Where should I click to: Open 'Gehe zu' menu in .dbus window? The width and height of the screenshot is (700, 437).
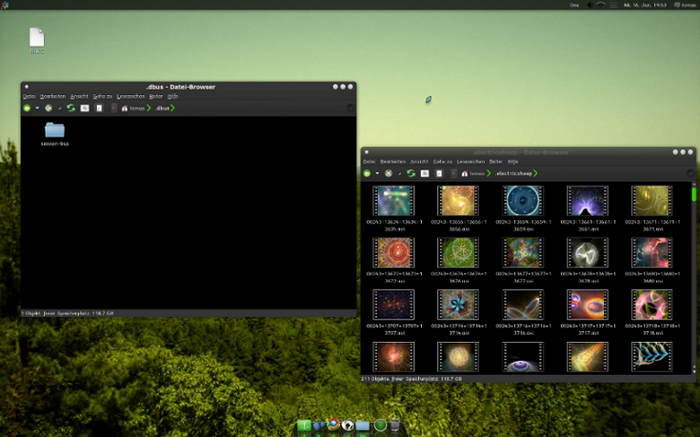(102, 96)
